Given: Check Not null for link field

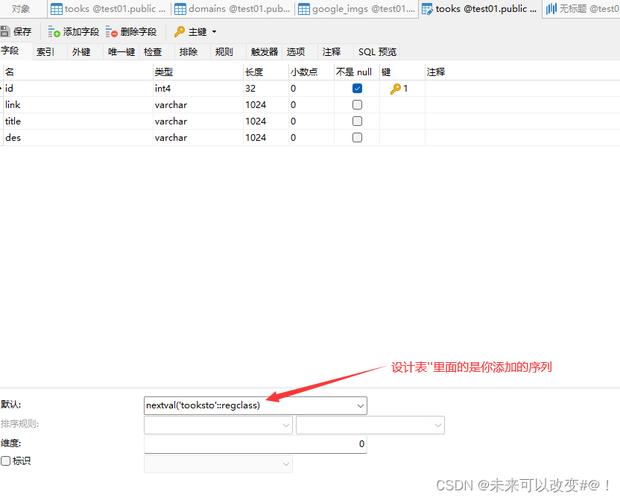Looking at the screenshot, I should click(x=357, y=105).
